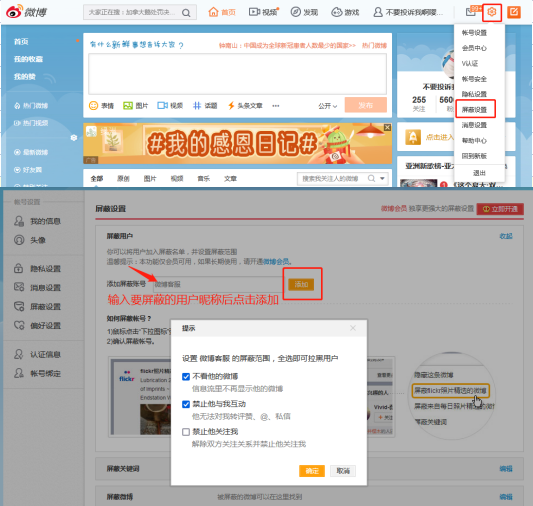Add a topic with 话题 hashtag icon
This screenshot has width=533, height=506.
point(205,106)
